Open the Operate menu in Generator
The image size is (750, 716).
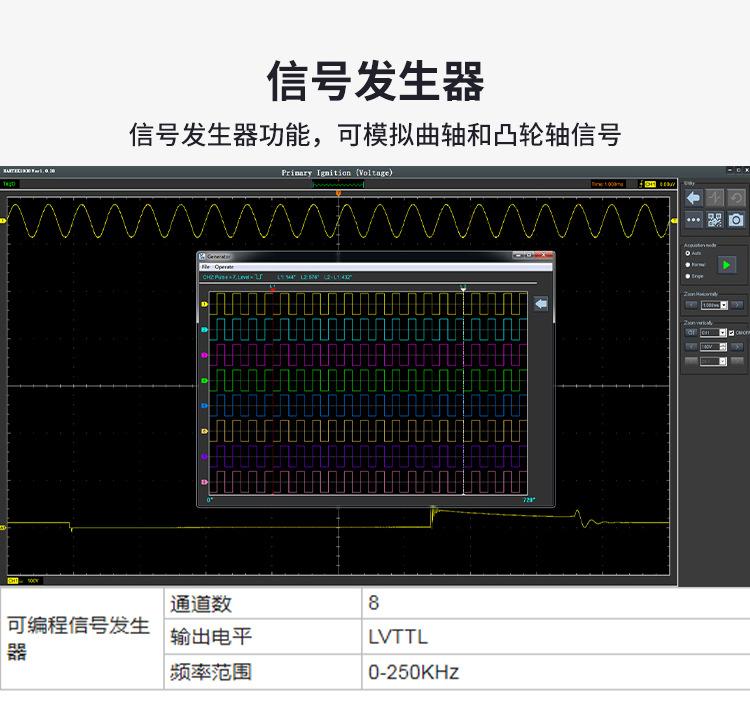coord(223,267)
